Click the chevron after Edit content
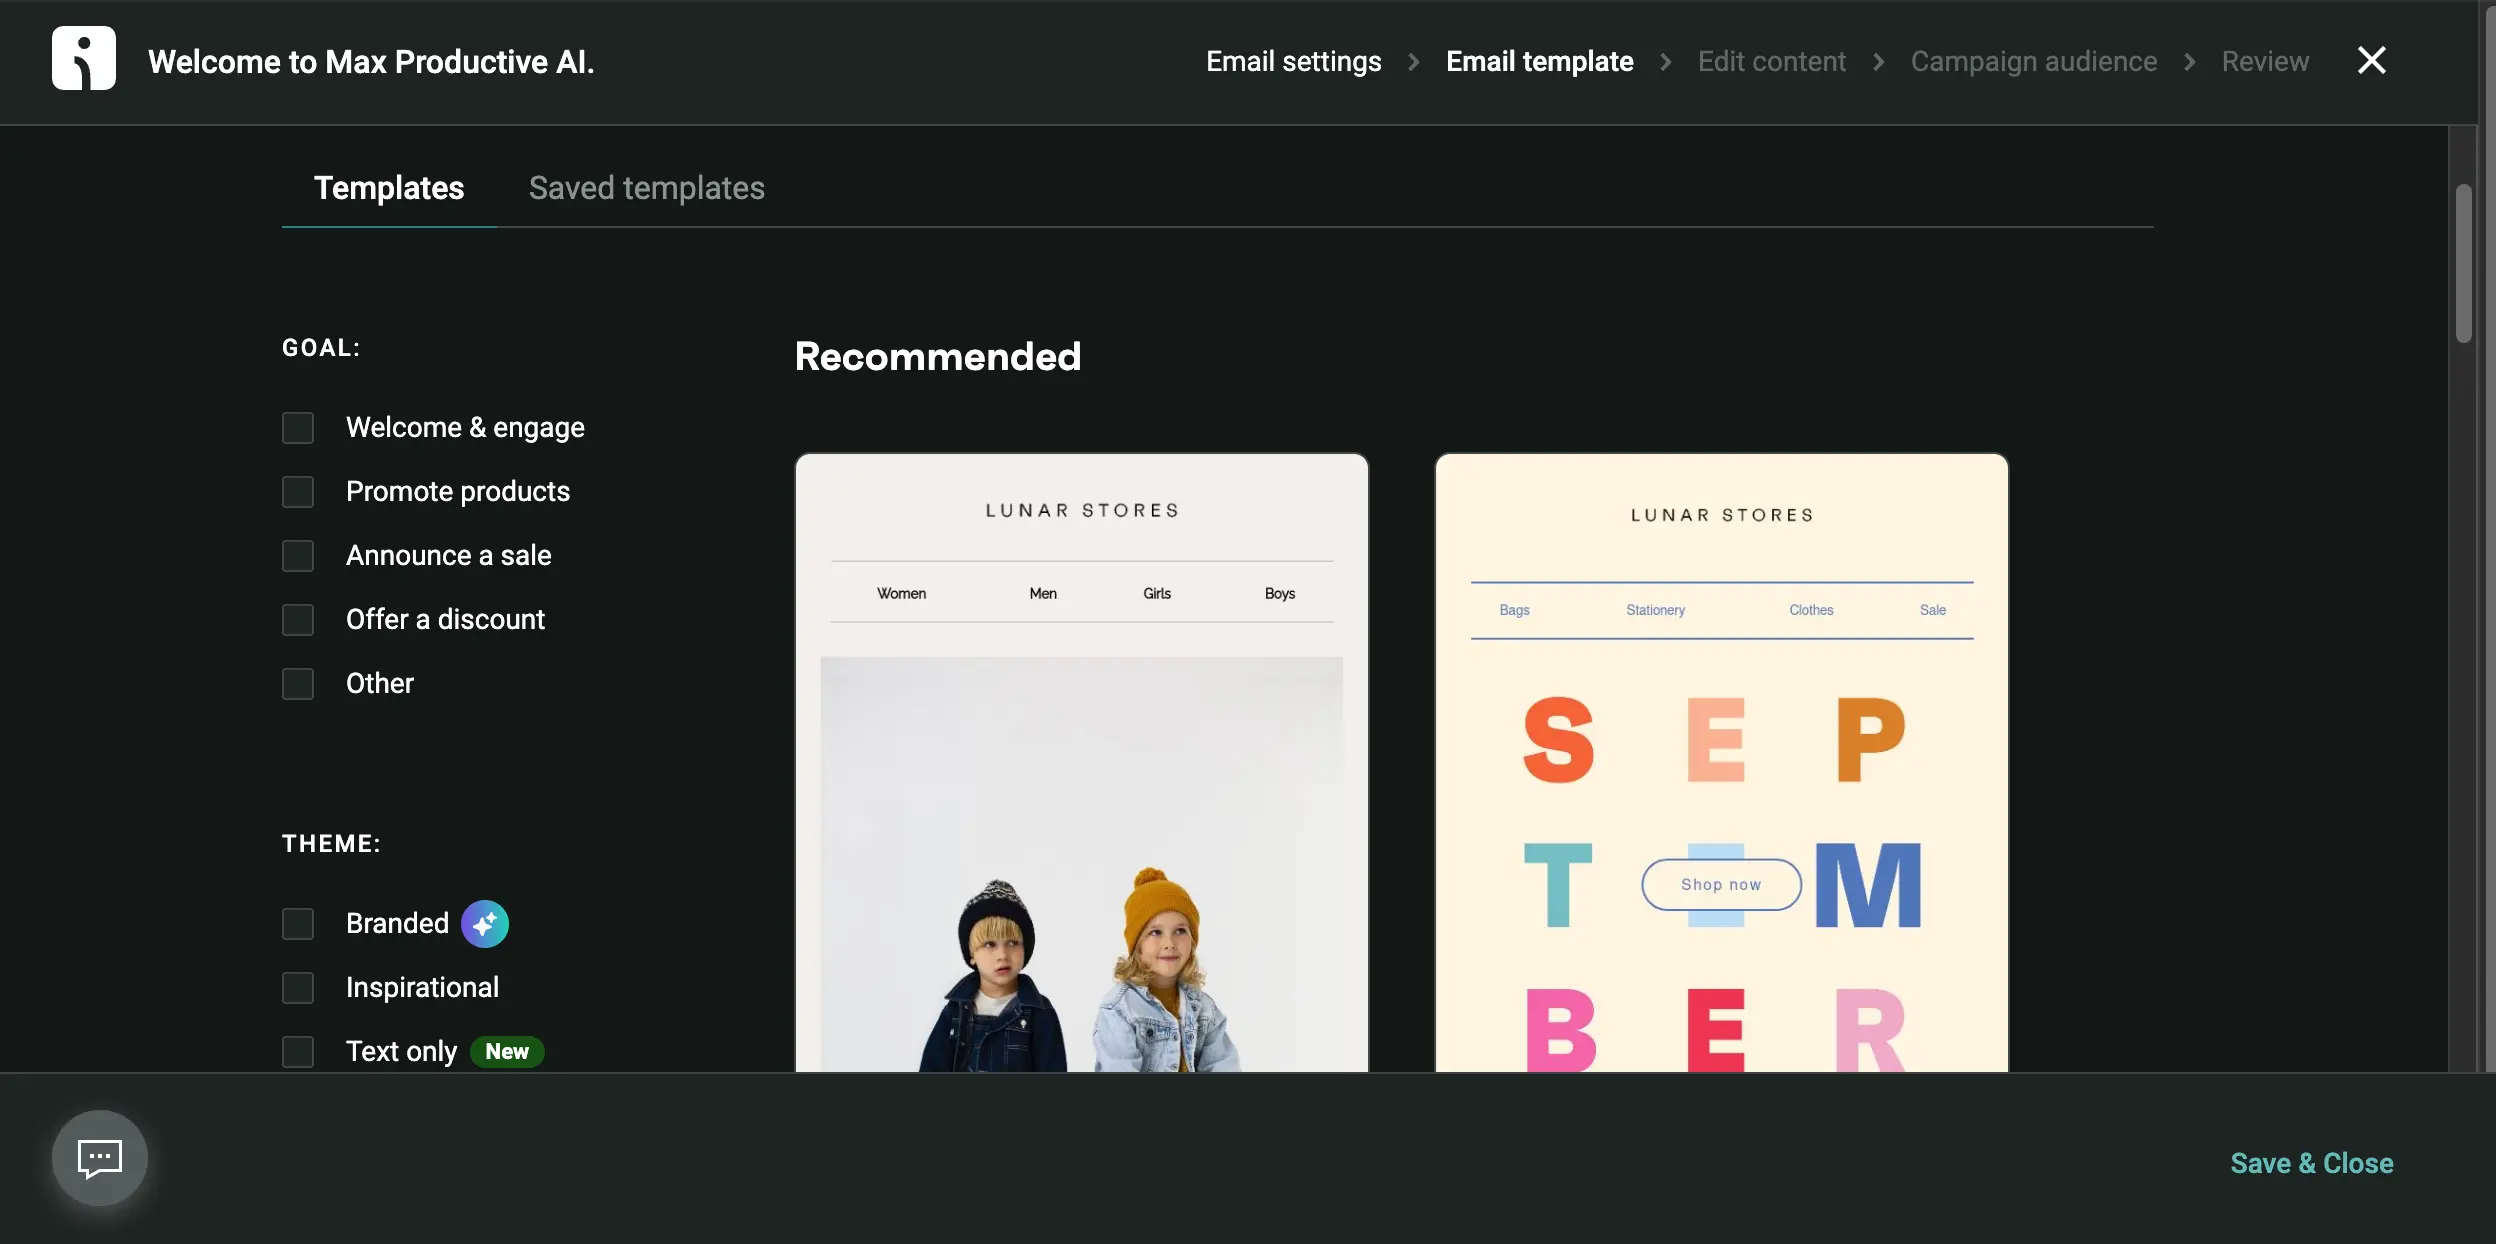 1879,62
